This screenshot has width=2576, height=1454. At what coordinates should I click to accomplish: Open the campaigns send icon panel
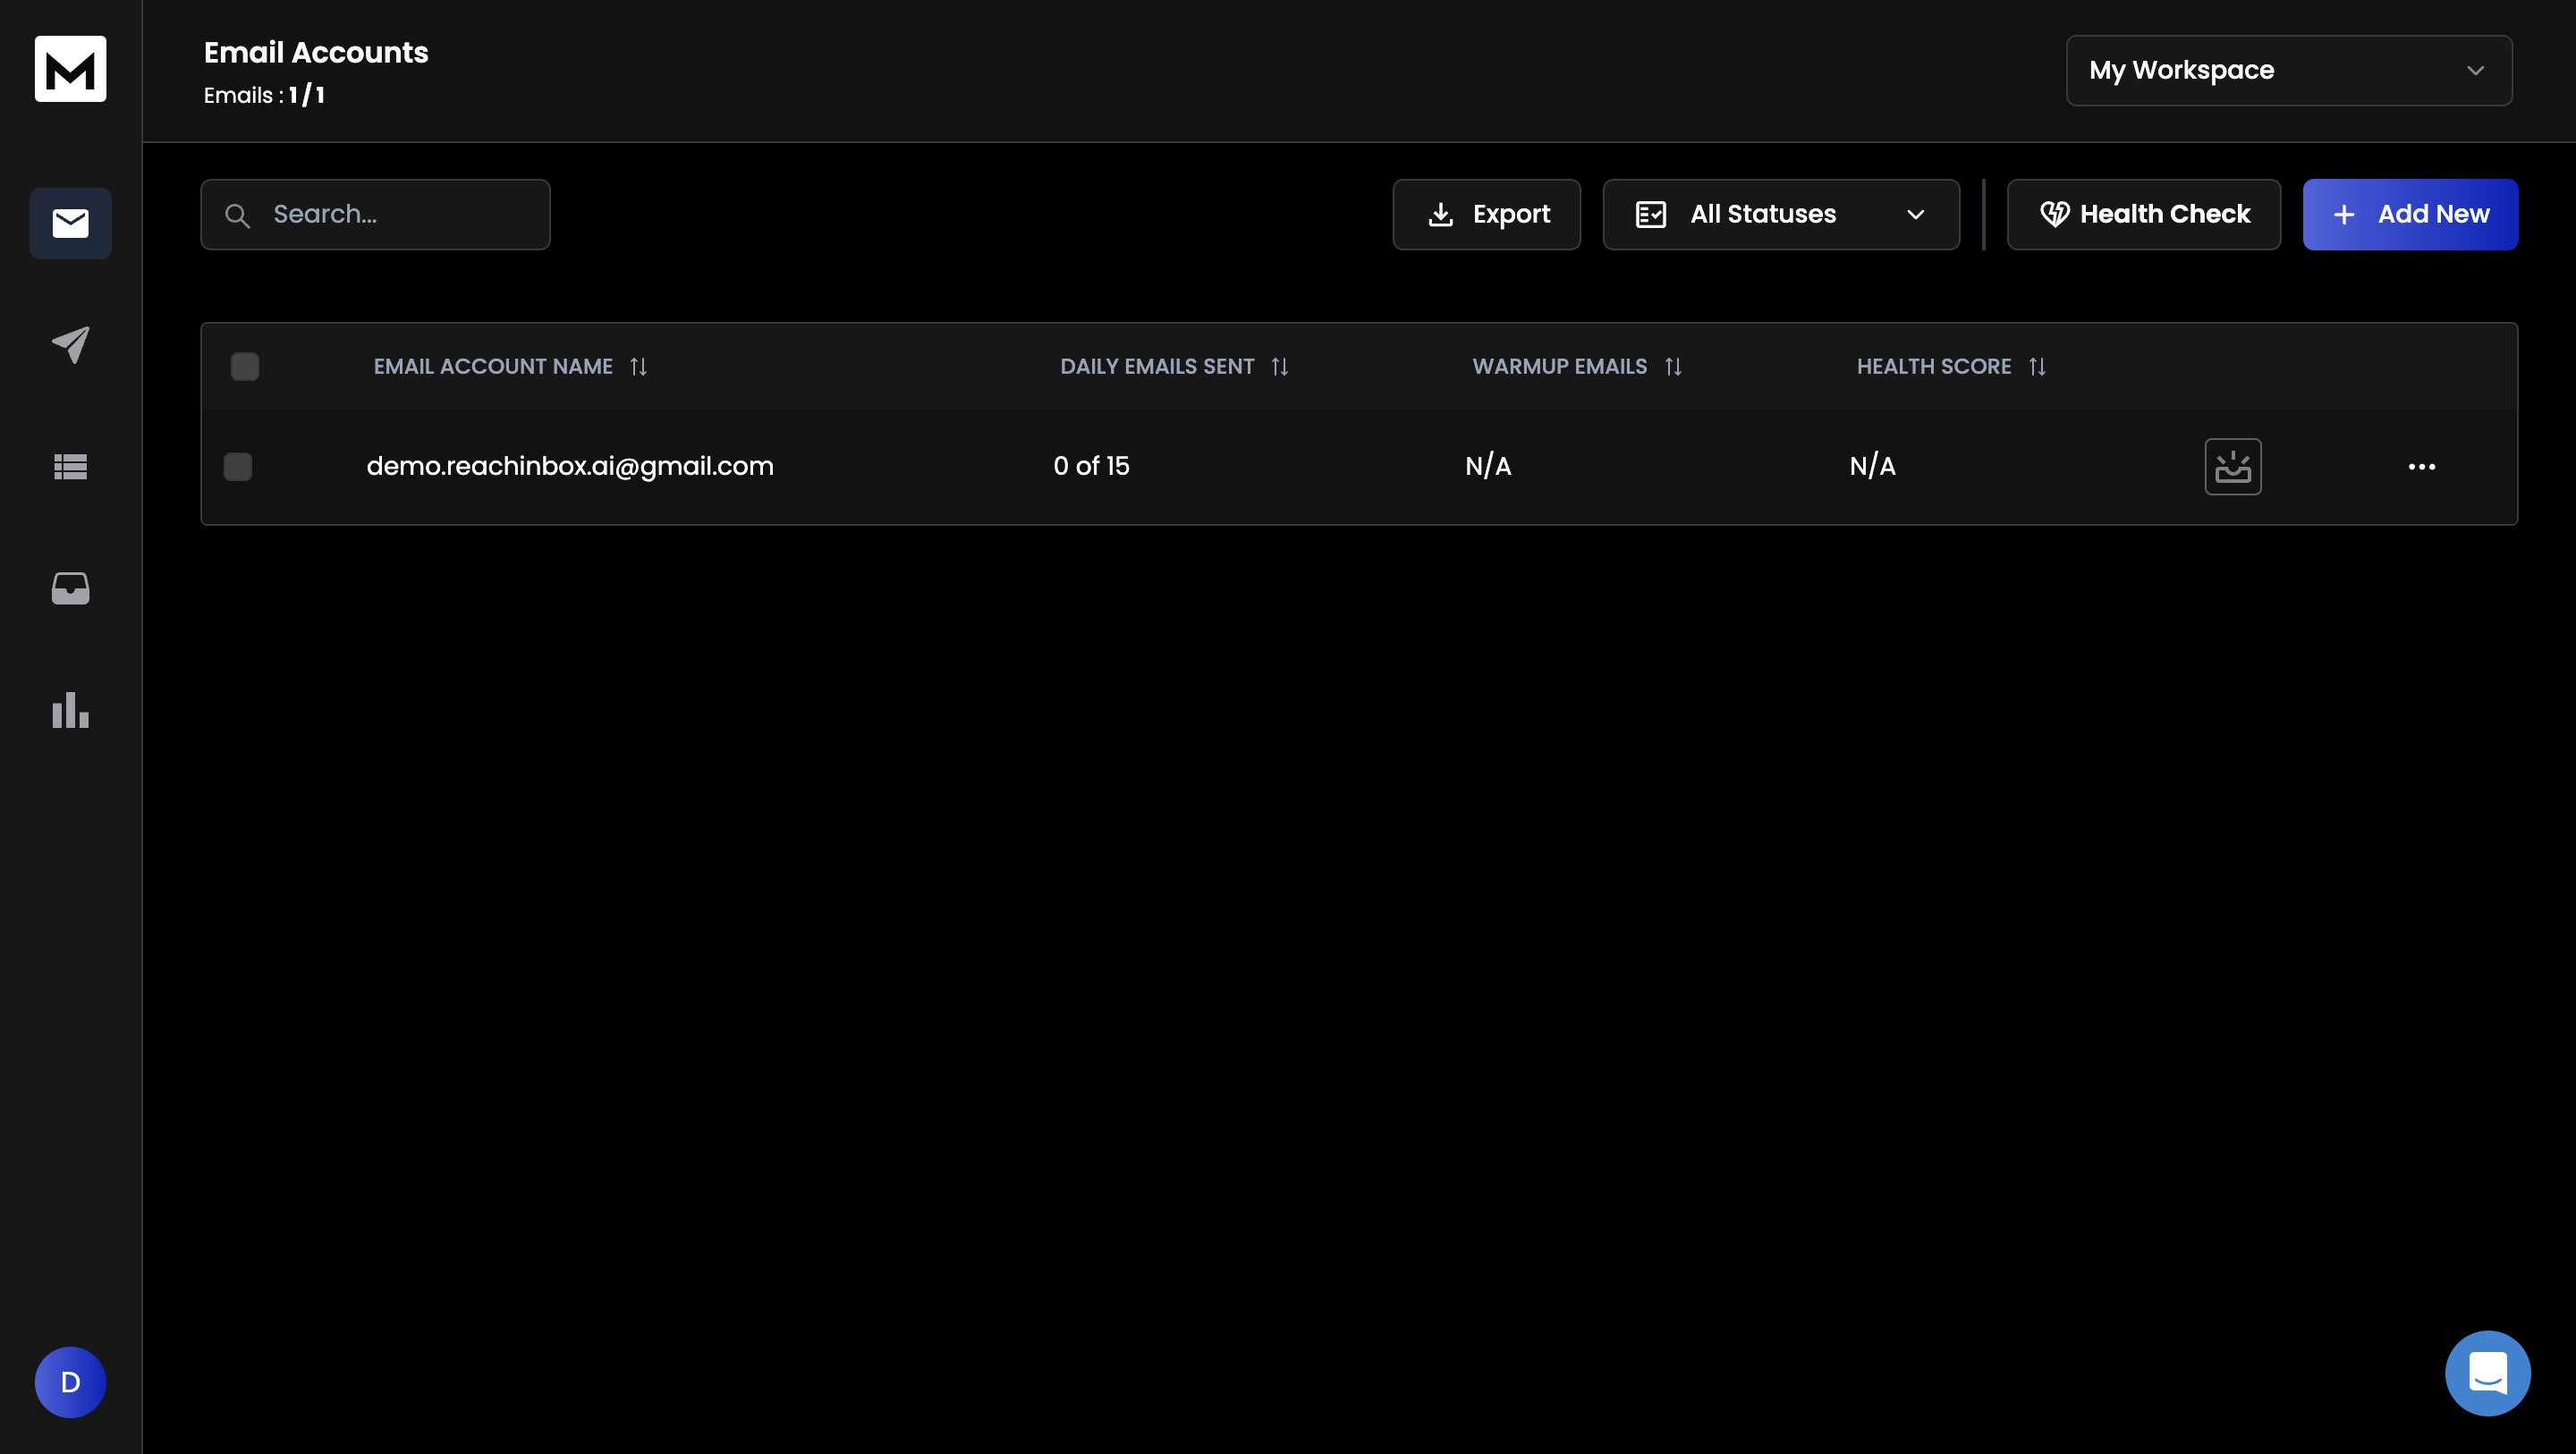[71, 343]
